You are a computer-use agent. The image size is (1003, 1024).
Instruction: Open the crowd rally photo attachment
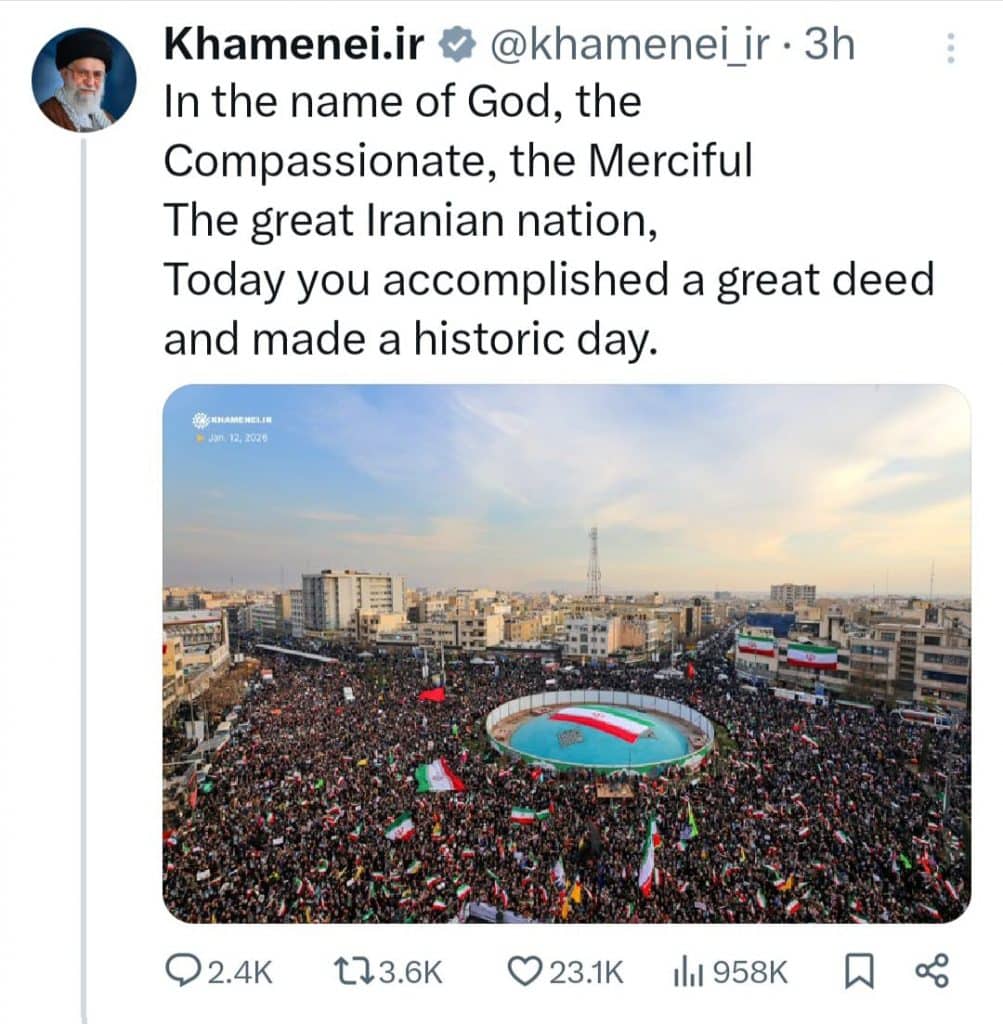(x=566, y=653)
